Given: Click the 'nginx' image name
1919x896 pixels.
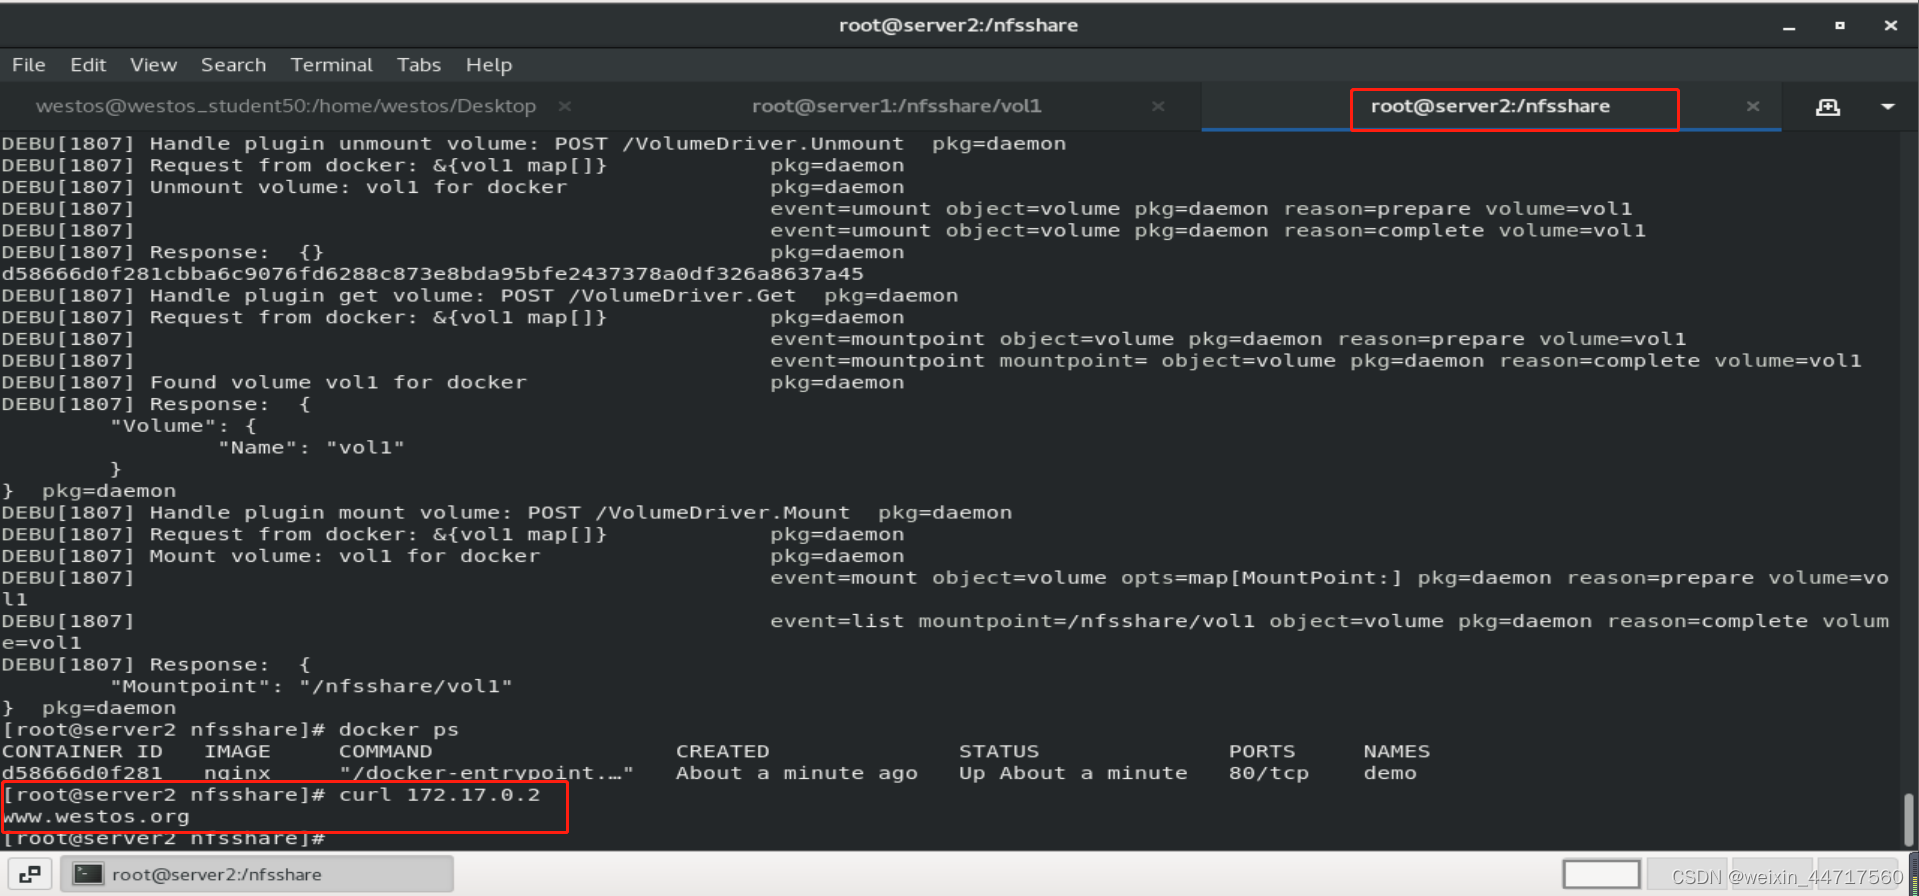Looking at the screenshot, I should [237, 773].
